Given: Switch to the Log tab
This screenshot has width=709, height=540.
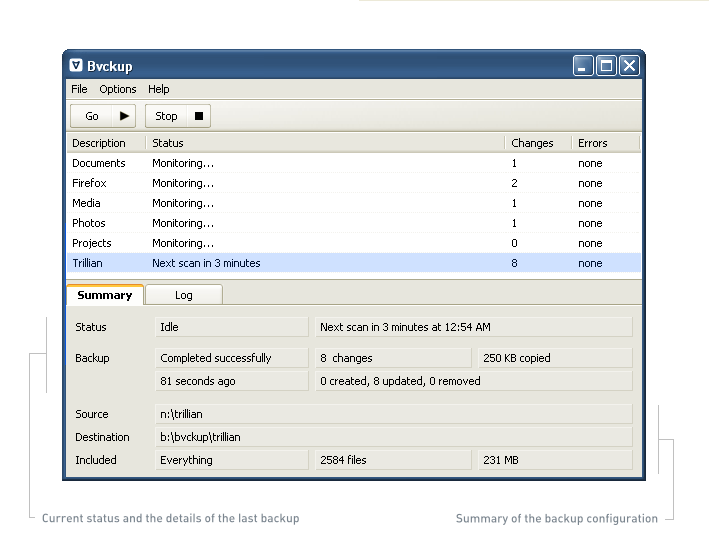Looking at the screenshot, I should coord(184,295).
